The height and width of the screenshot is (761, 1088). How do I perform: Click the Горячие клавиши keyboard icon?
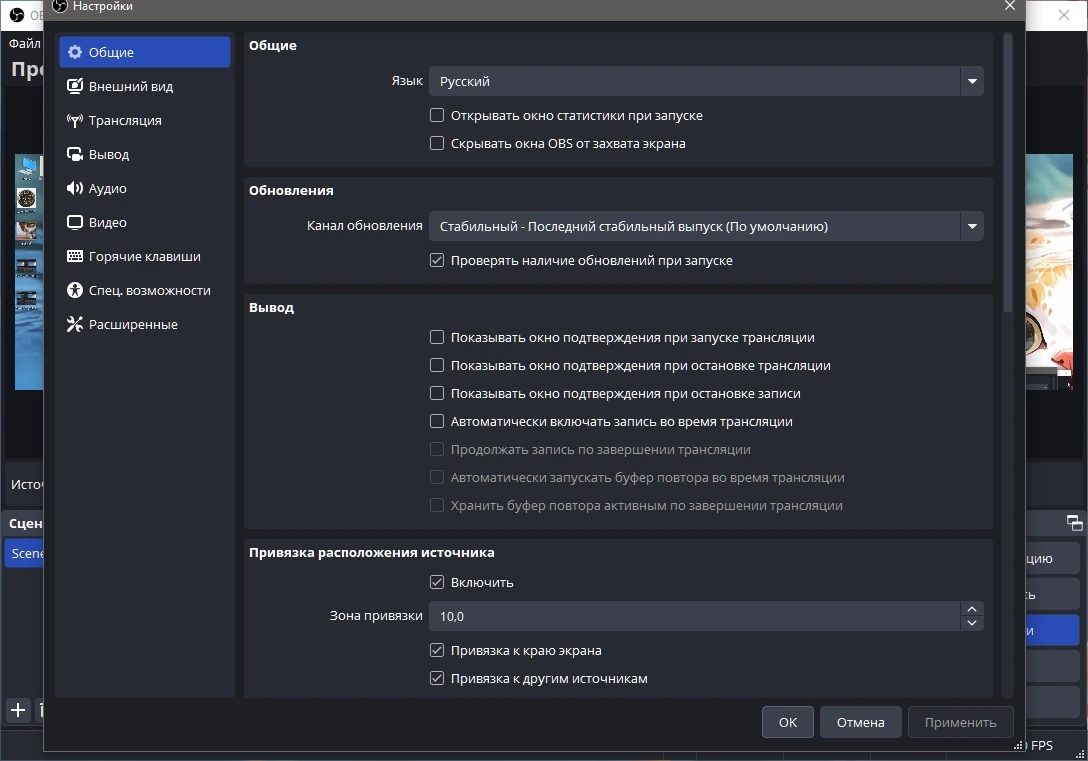(x=74, y=256)
